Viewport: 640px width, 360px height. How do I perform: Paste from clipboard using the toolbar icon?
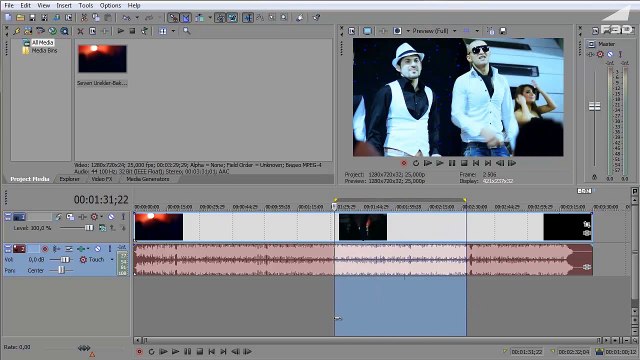108,18
